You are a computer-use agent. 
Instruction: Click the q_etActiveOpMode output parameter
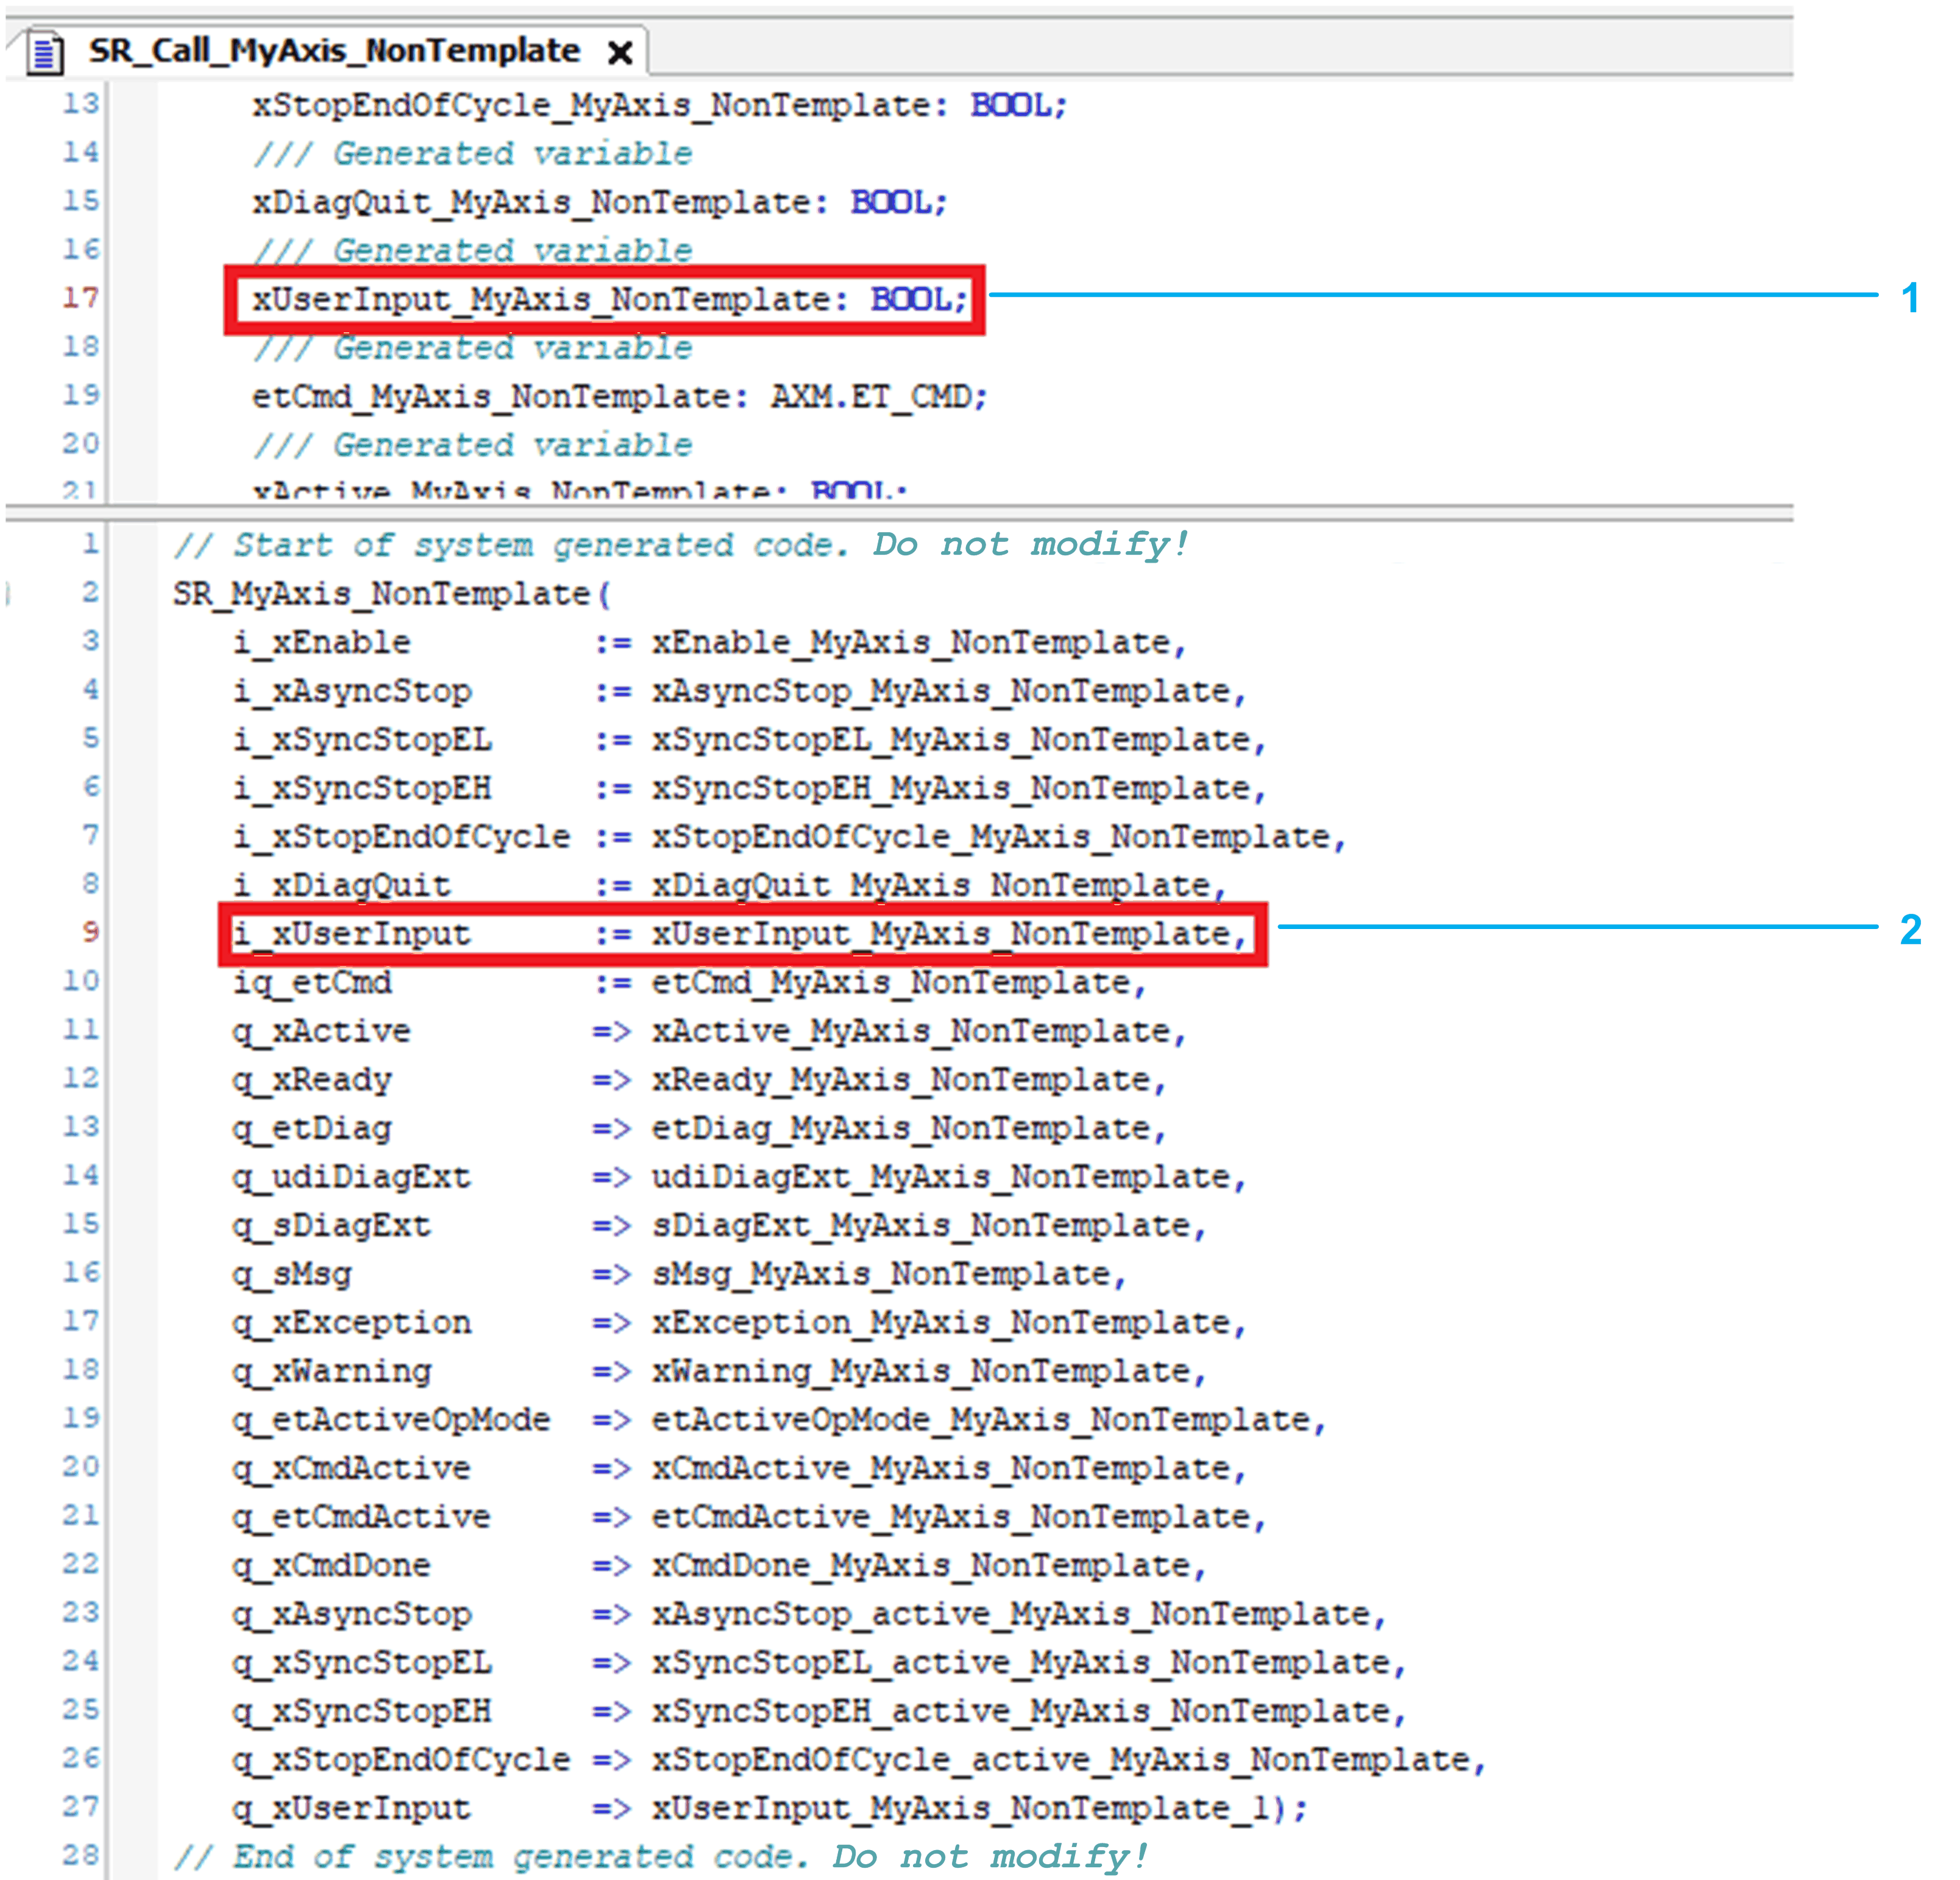pyautogui.click(x=391, y=1419)
